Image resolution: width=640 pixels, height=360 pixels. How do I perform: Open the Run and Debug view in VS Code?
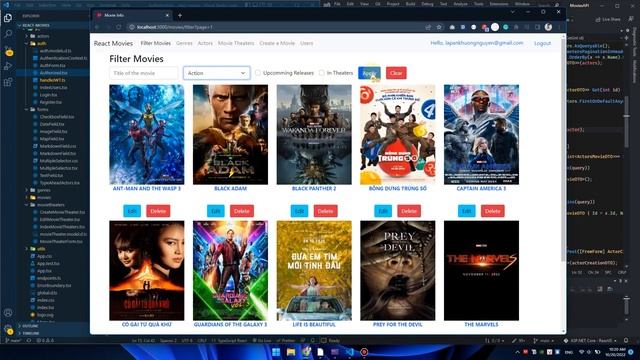click(8, 66)
